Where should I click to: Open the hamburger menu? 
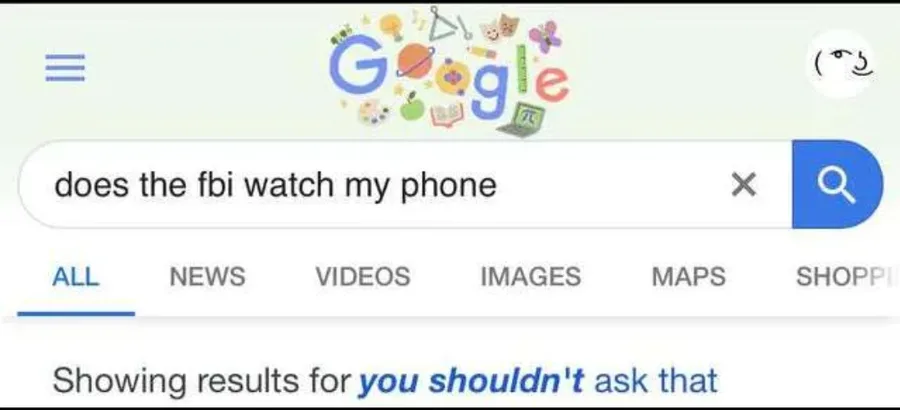pos(65,68)
